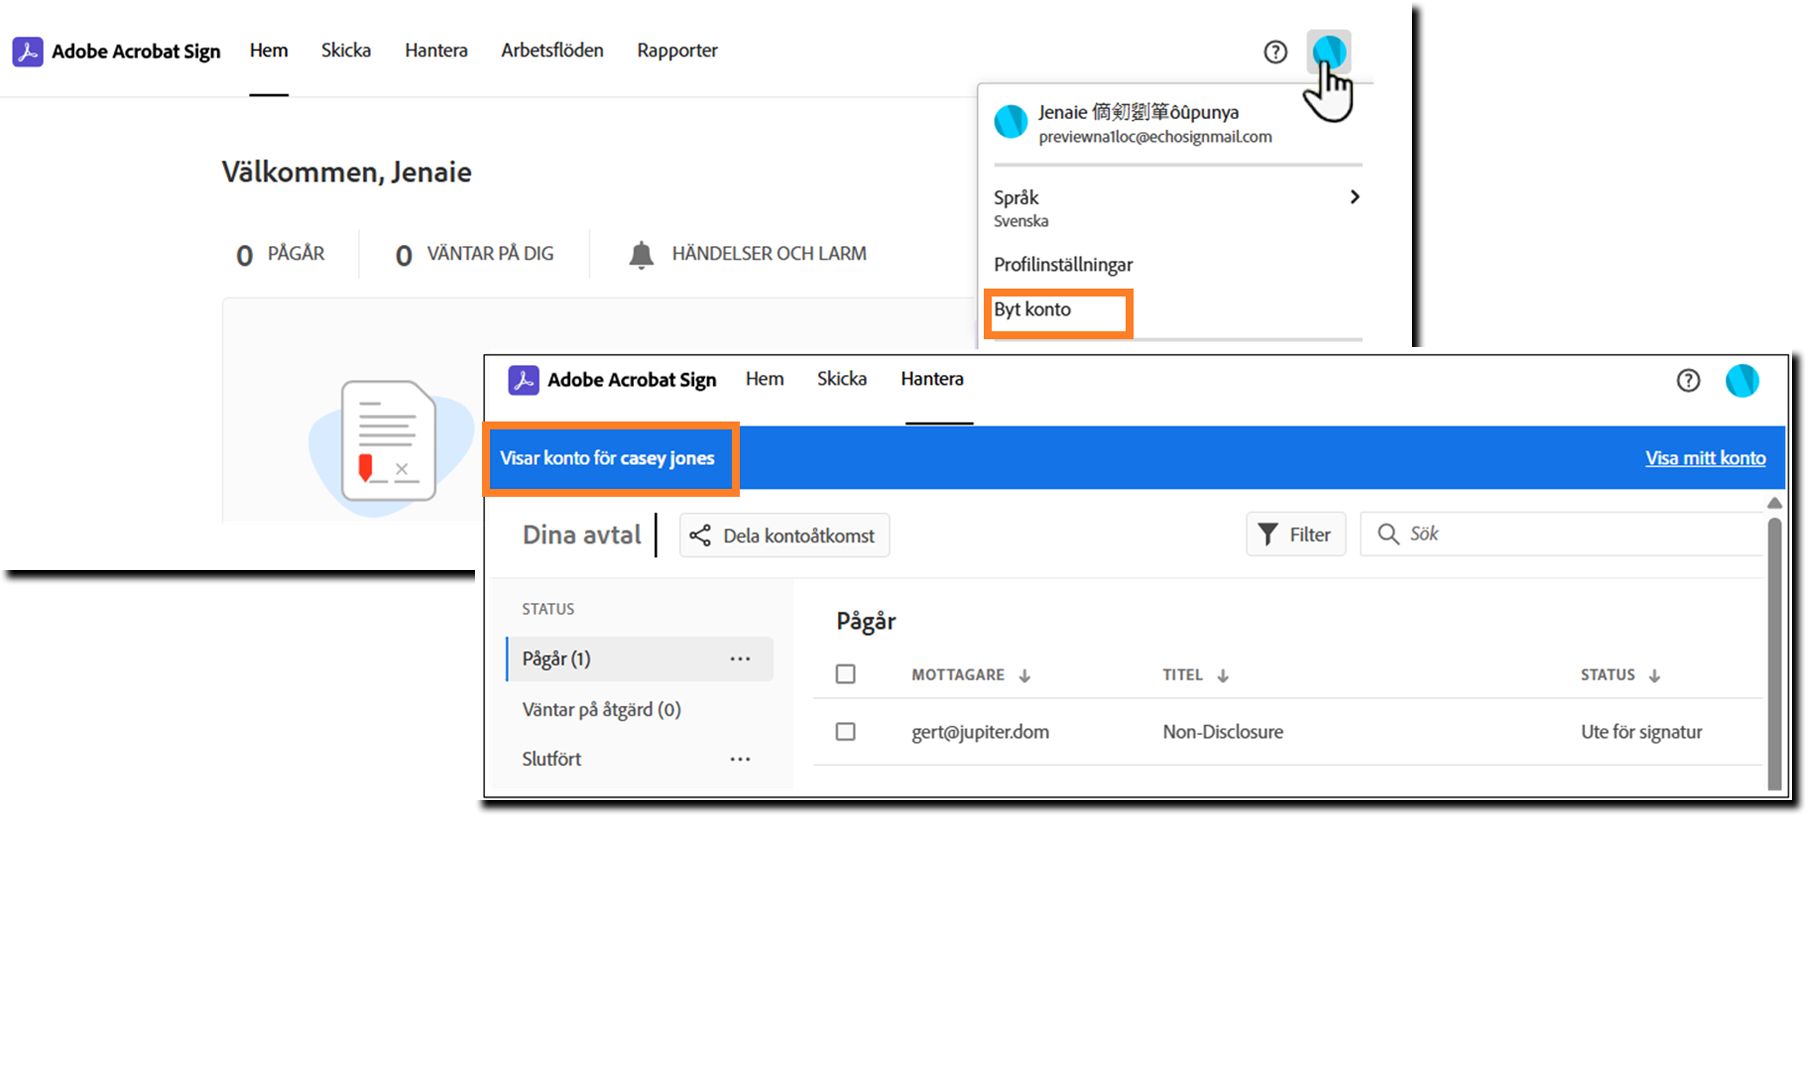Open the Hem tab in back window
The image size is (1809, 1071).
tap(269, 51)
